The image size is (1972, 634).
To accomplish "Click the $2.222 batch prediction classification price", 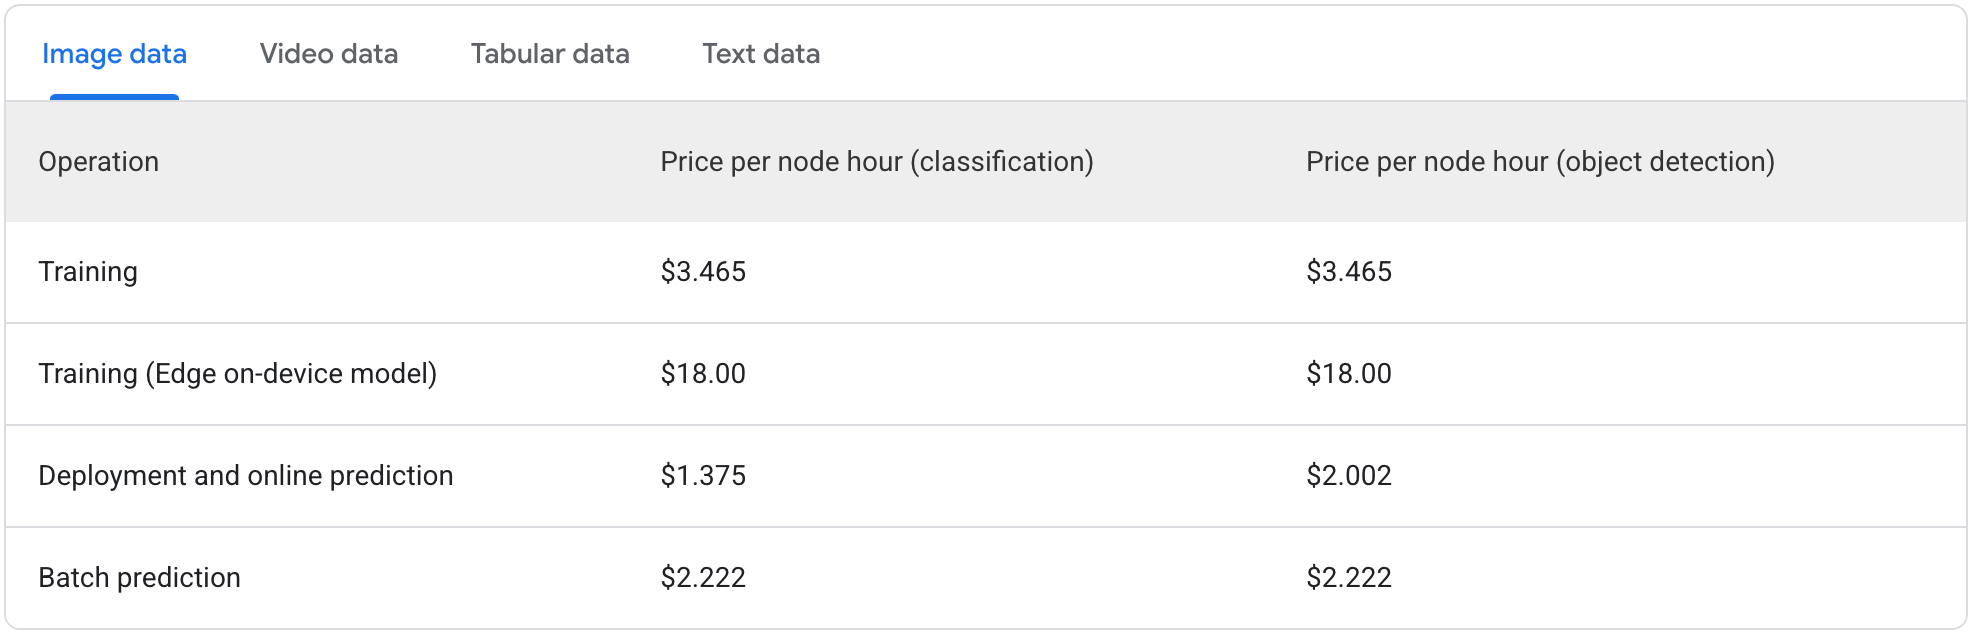I will [x=702, y=577].
